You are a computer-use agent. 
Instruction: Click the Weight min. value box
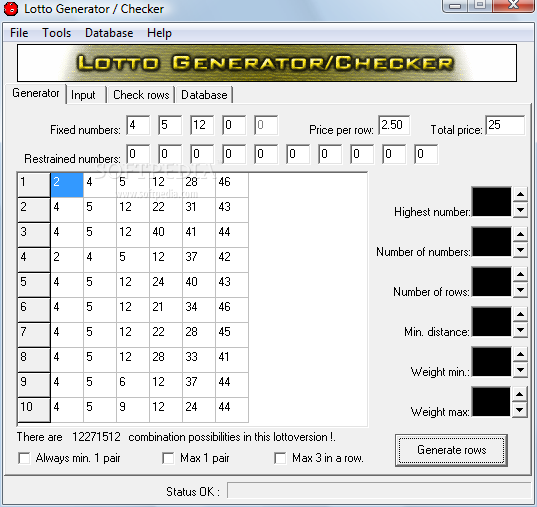click(491, 362)
